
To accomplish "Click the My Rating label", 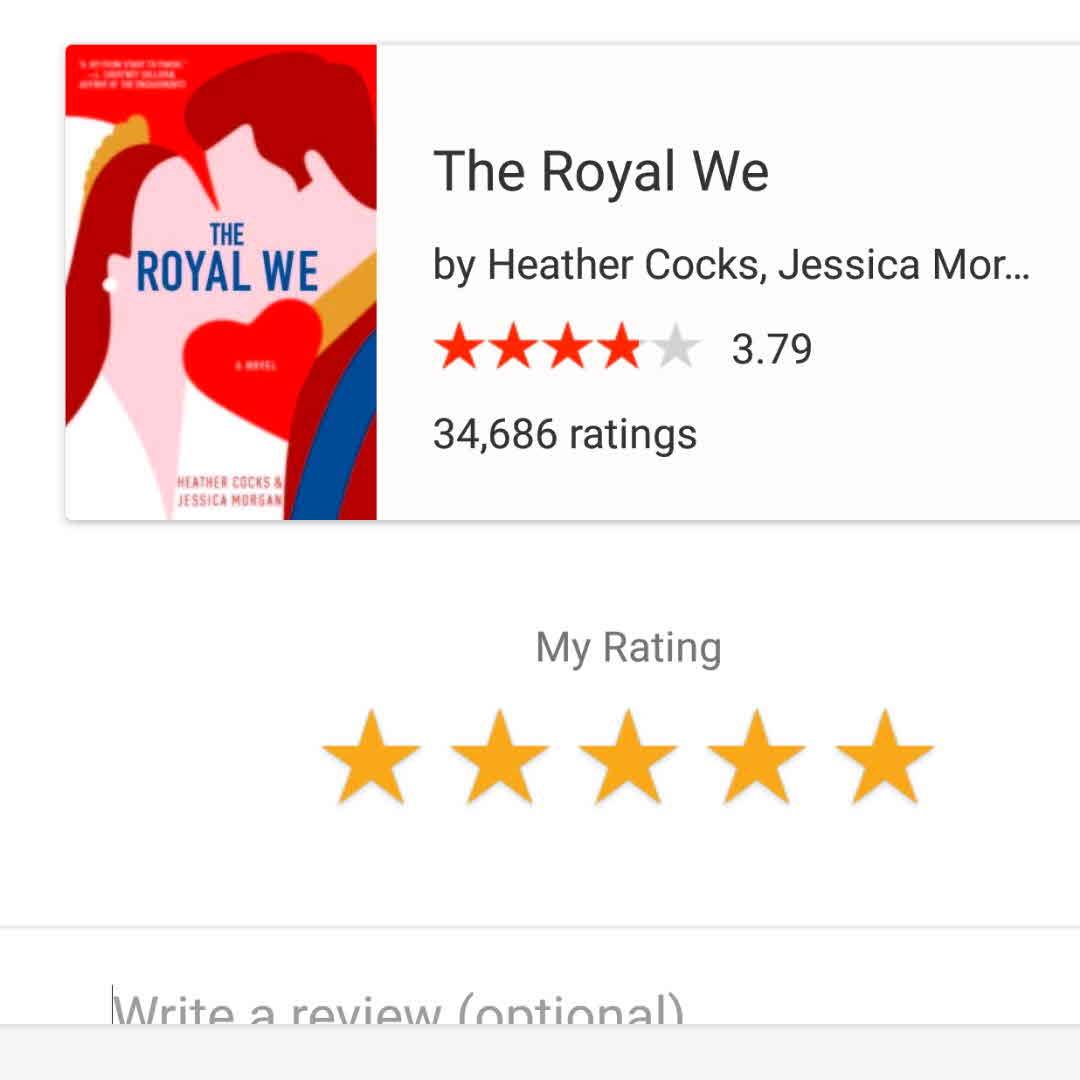I will 628,648.
